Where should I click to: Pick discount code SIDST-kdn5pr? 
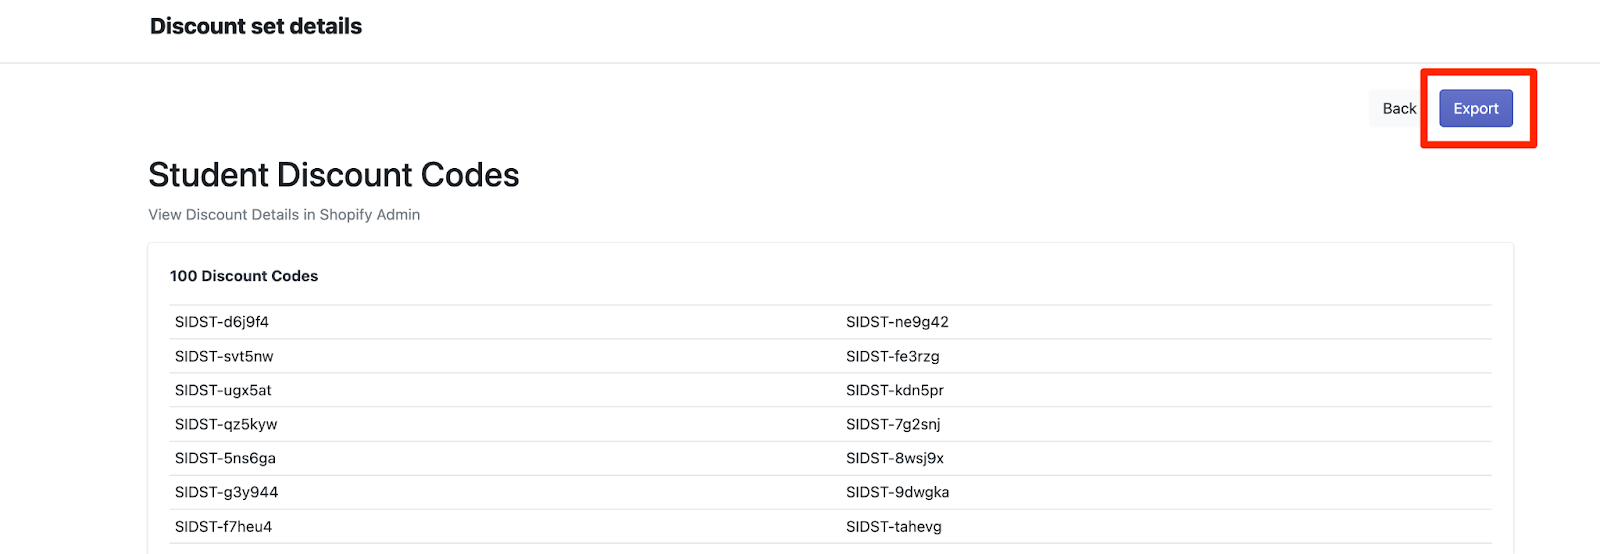(894, 390)
